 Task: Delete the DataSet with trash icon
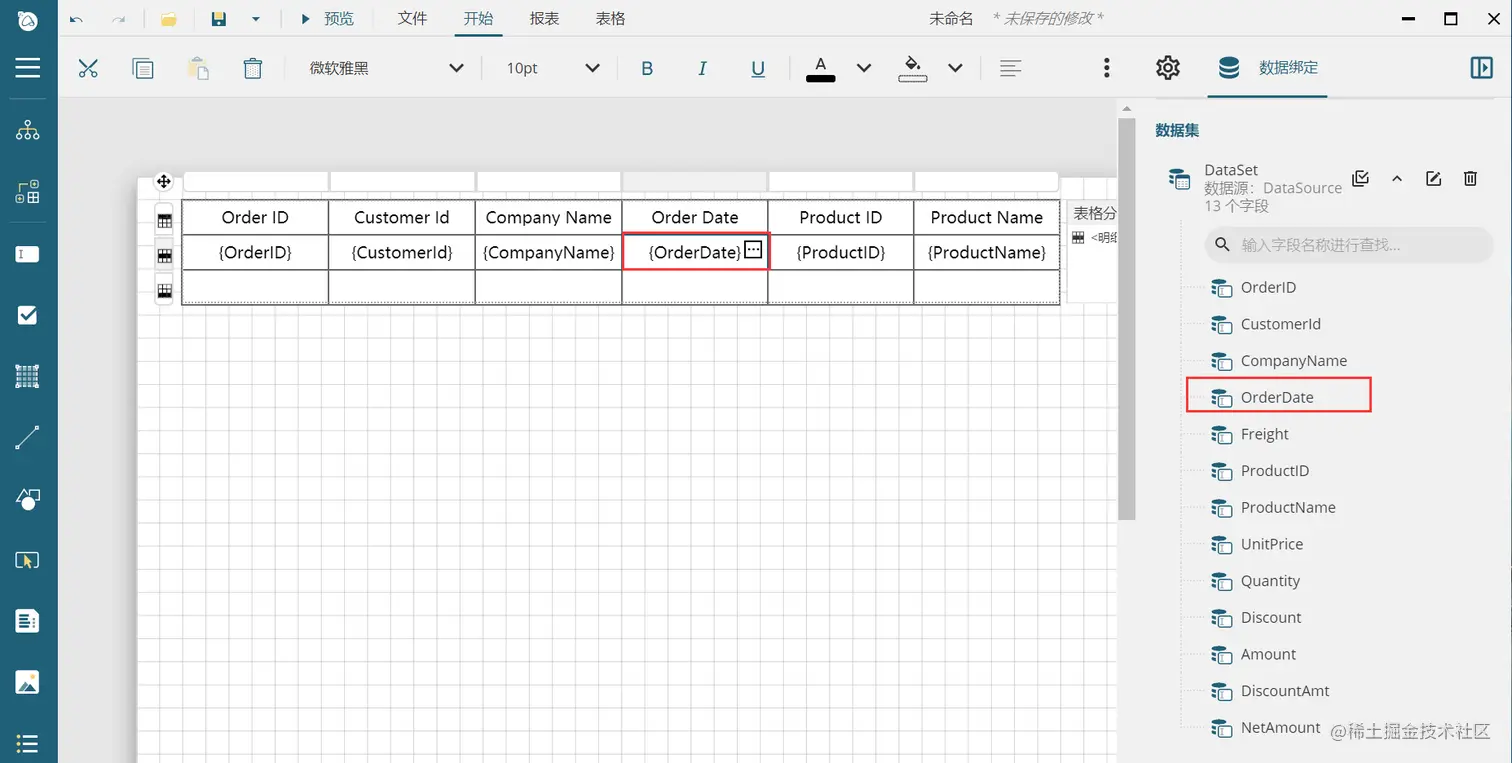[x=1470, y=178]
